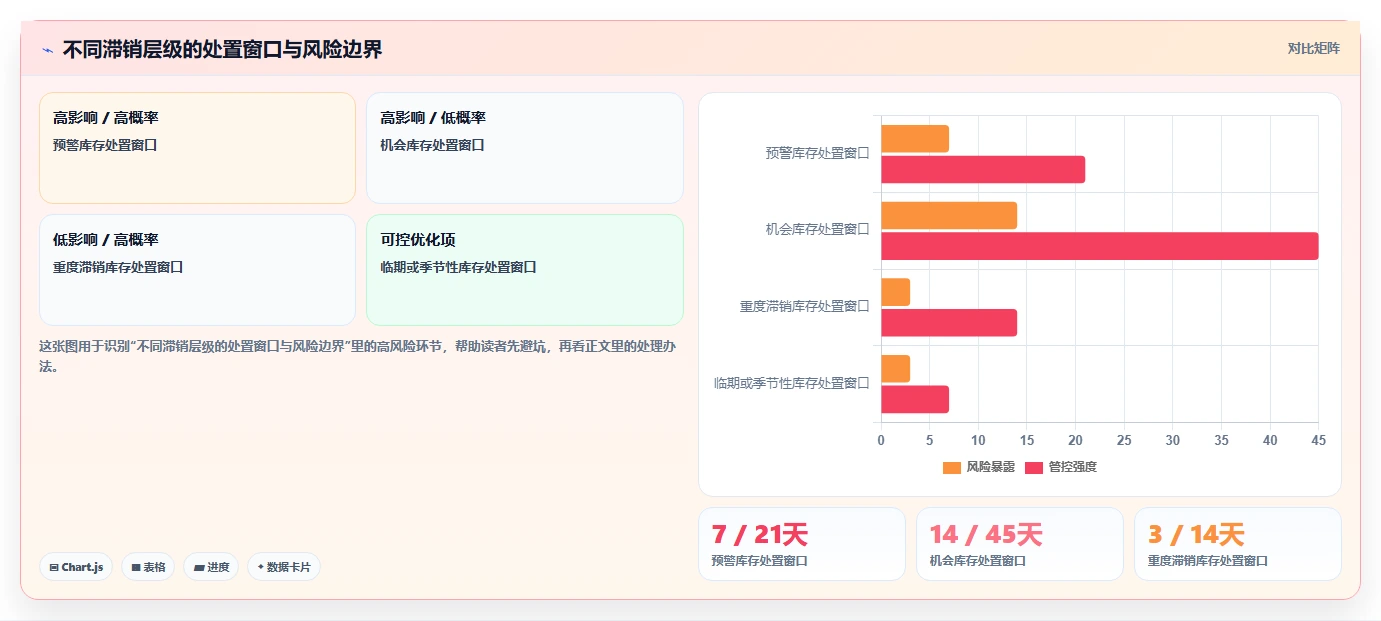Open the 3 / 14天 data card
The image size is (1381, 621).
point(1238,544)
